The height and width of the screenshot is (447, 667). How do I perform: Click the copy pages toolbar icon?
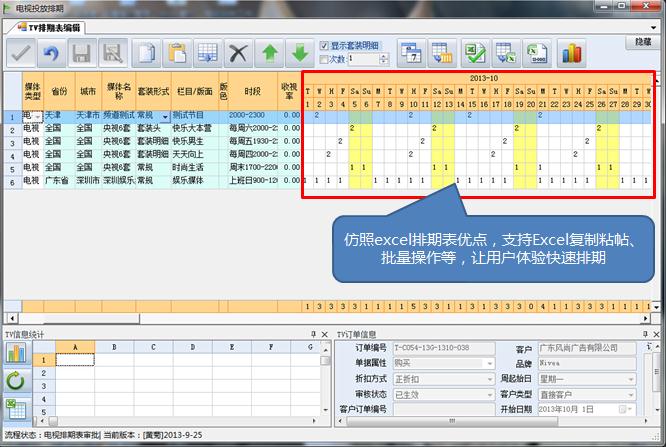[x=146, y=53]
